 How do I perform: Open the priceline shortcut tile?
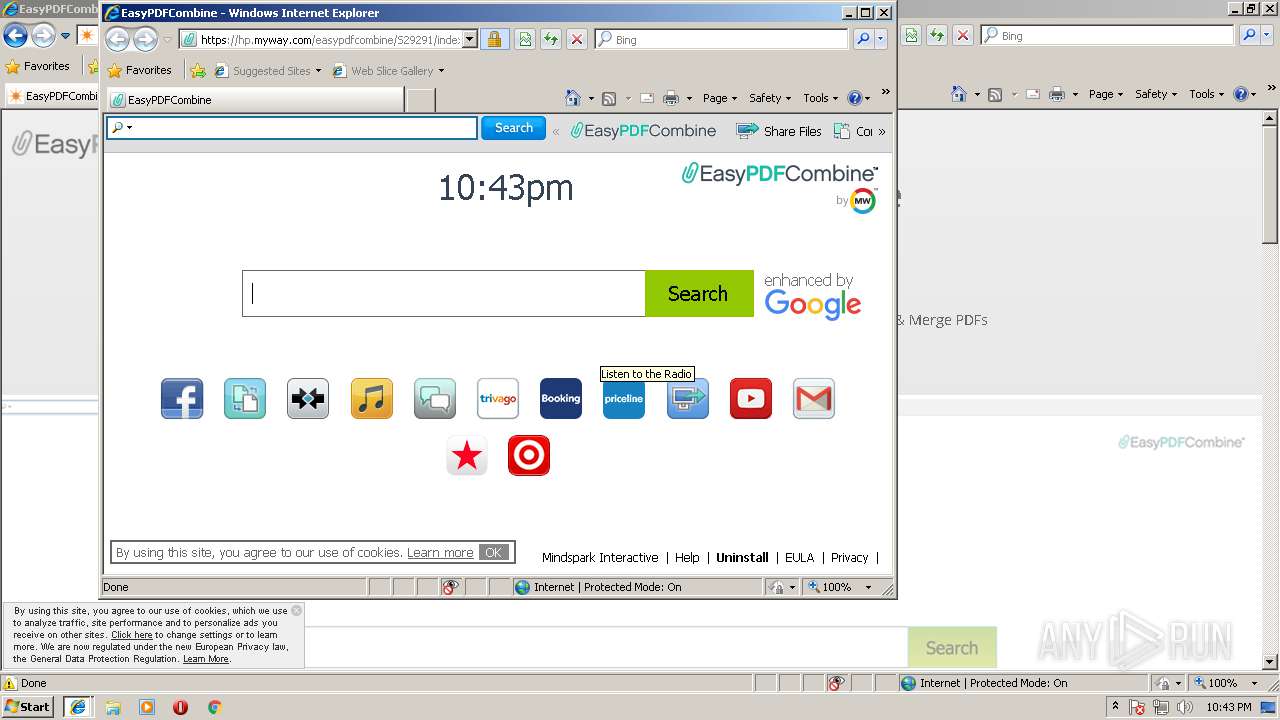click(x=624, y=399)
